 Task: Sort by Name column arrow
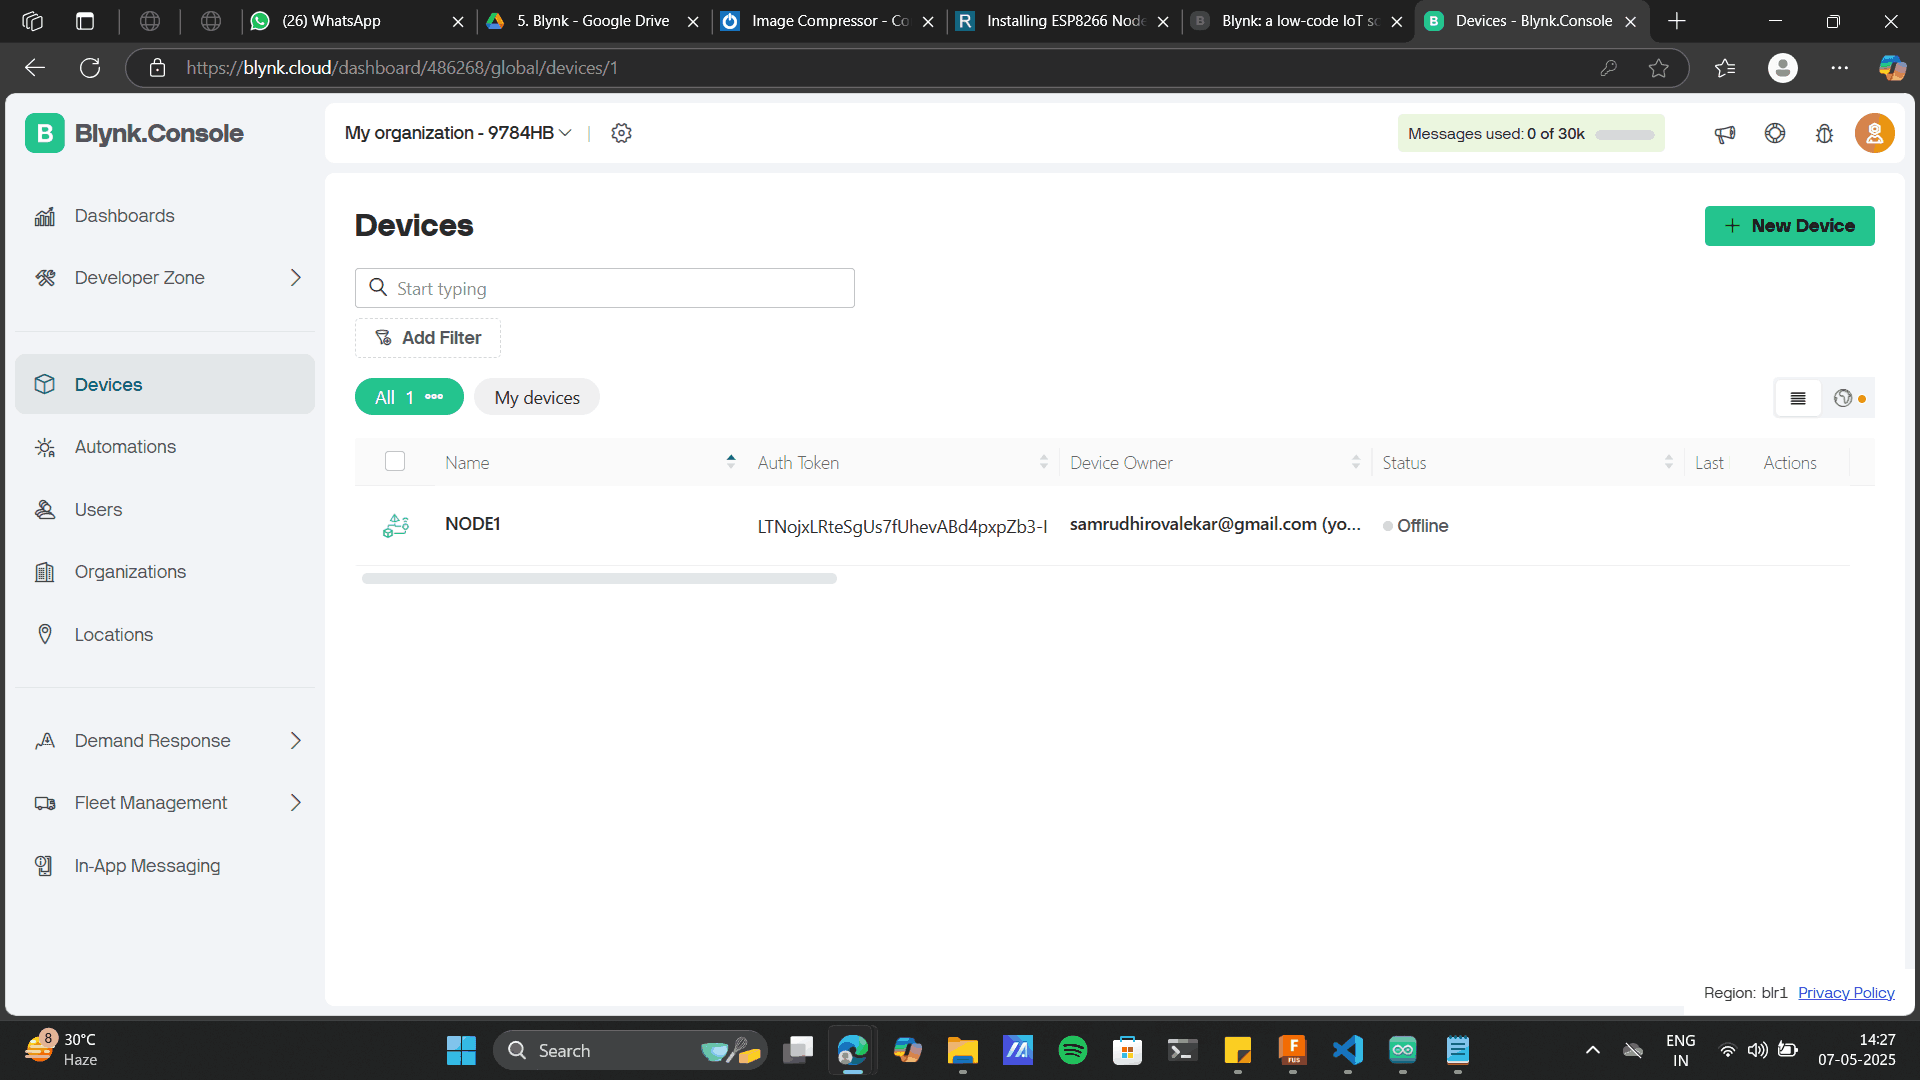(x=731, y=461)
